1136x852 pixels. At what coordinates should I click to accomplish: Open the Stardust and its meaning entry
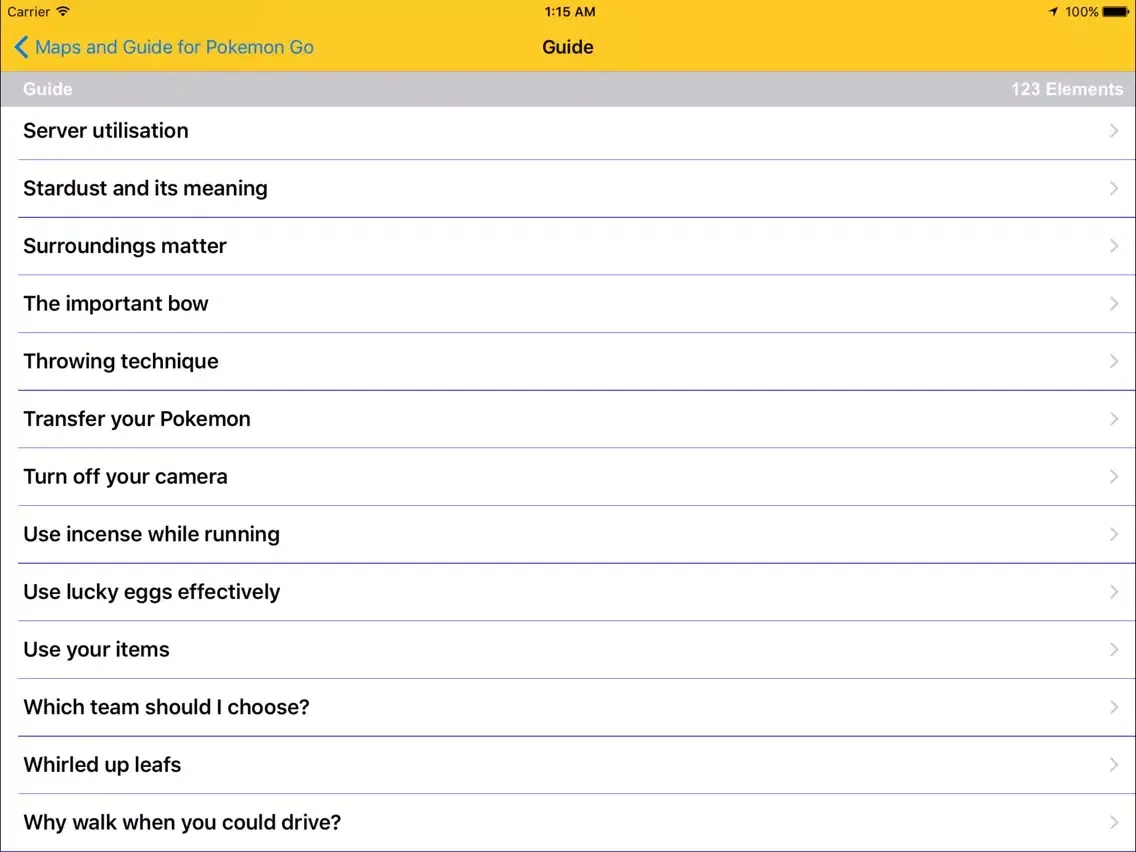145,189
